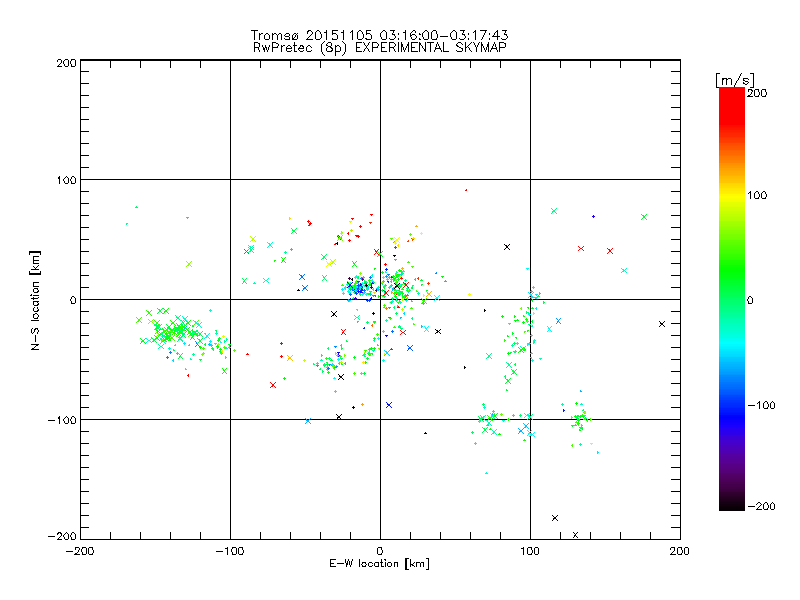Image resolution: width=800 pixels, height=600 pixels.
Task: Click the 'E-W location [km]' axis label
Action: click(379, 564)
